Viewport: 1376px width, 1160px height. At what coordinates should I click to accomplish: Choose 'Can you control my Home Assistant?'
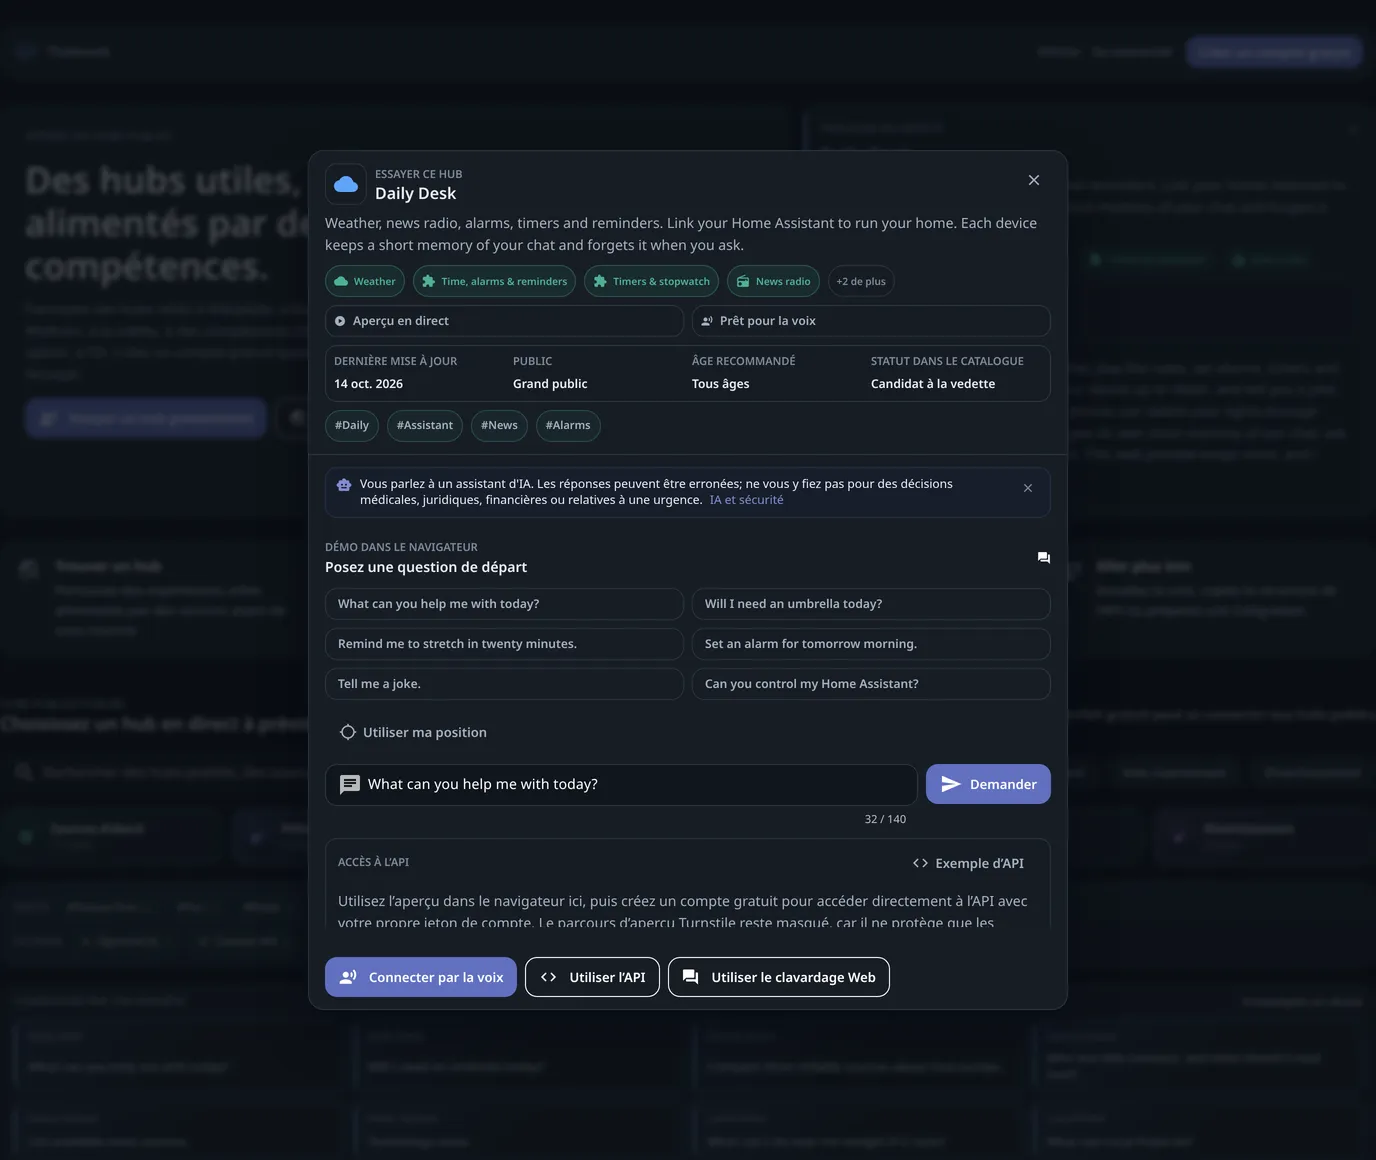(x=871, y=684)
